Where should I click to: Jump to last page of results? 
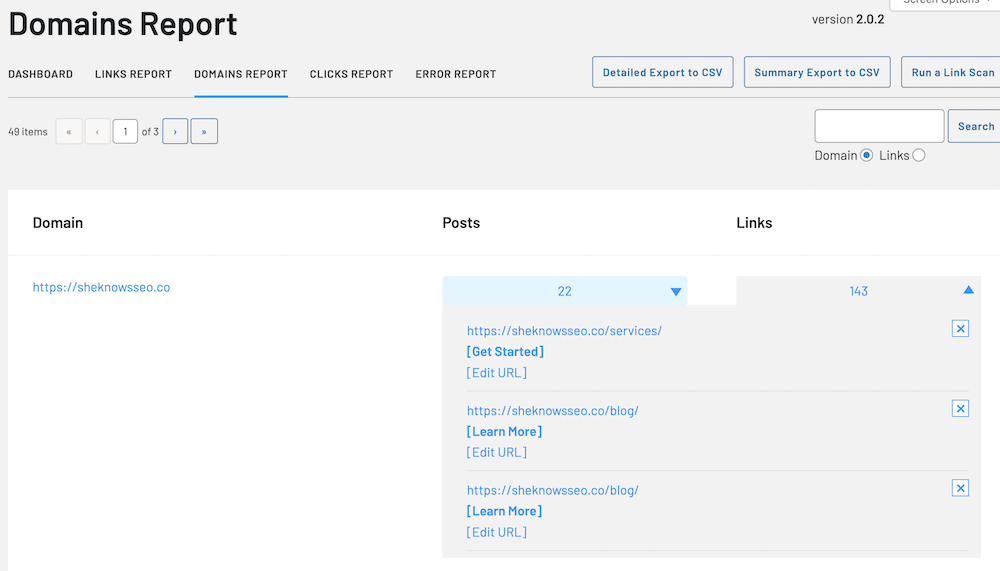coord(204,131)
